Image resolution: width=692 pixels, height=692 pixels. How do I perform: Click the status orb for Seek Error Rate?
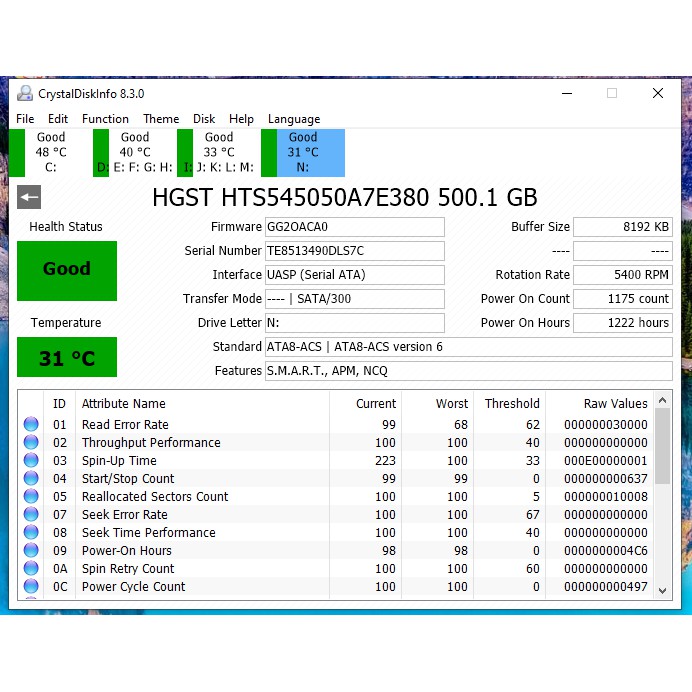pos(31,515)
